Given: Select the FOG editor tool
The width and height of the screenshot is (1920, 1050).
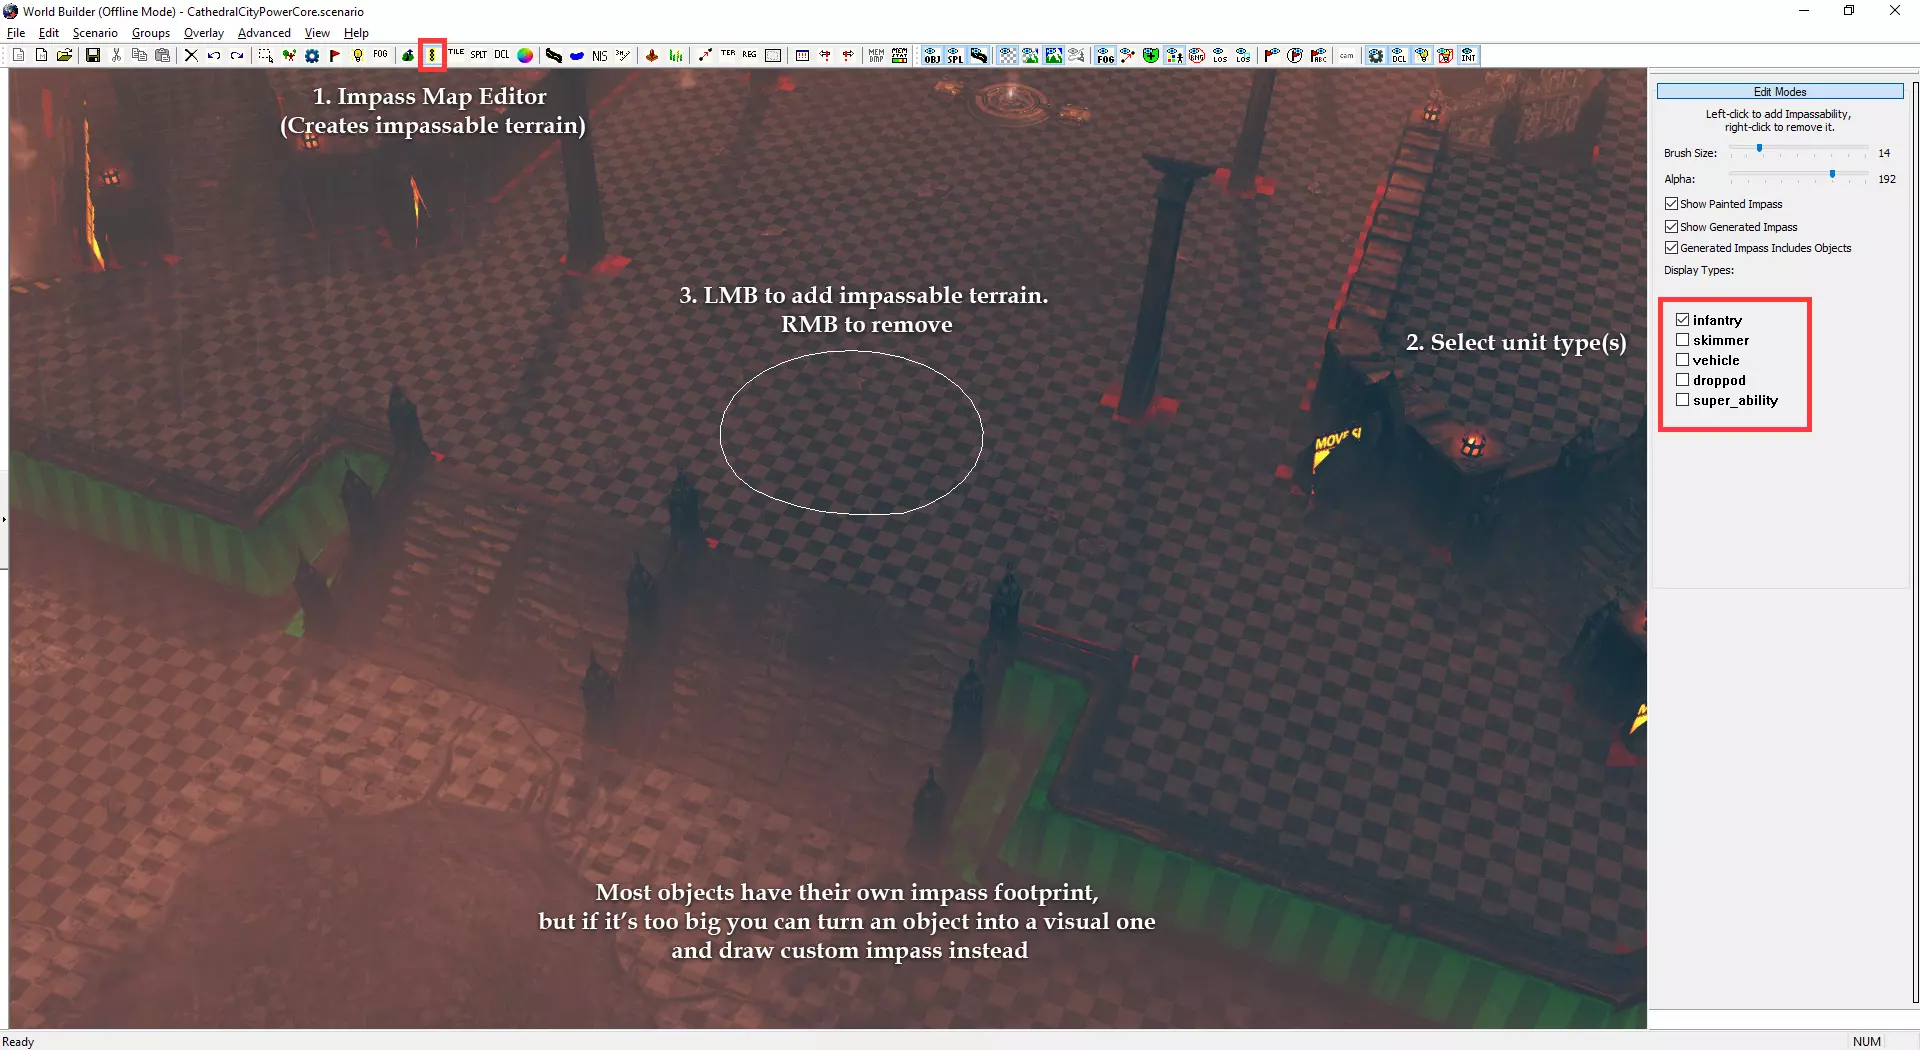Looking at the screenshot, I should (381, 55).
